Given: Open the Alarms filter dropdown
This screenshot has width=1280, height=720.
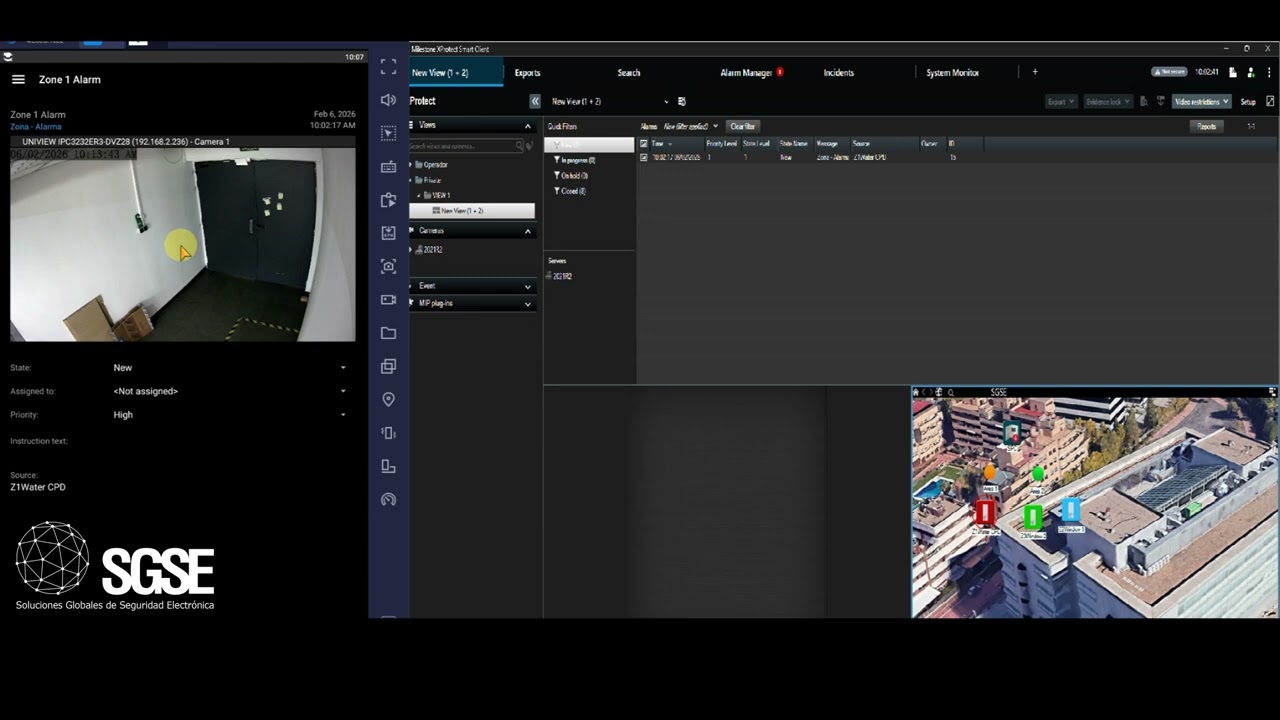Looking at the screenshot, I should [690, 126].
